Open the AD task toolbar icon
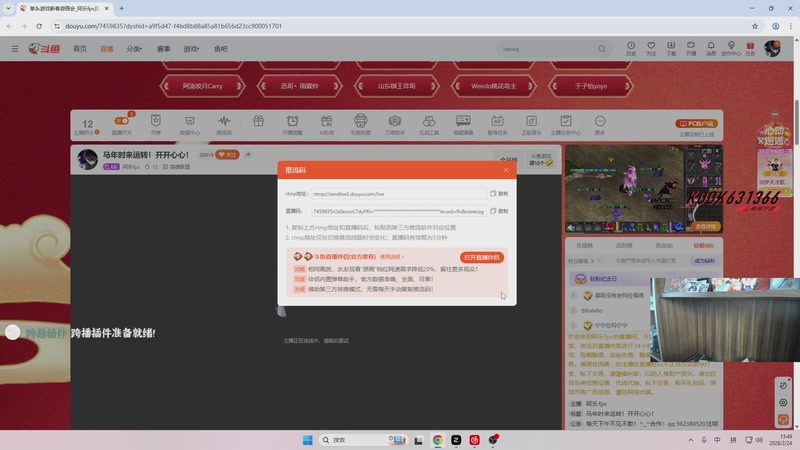 [x=497, y=124]
